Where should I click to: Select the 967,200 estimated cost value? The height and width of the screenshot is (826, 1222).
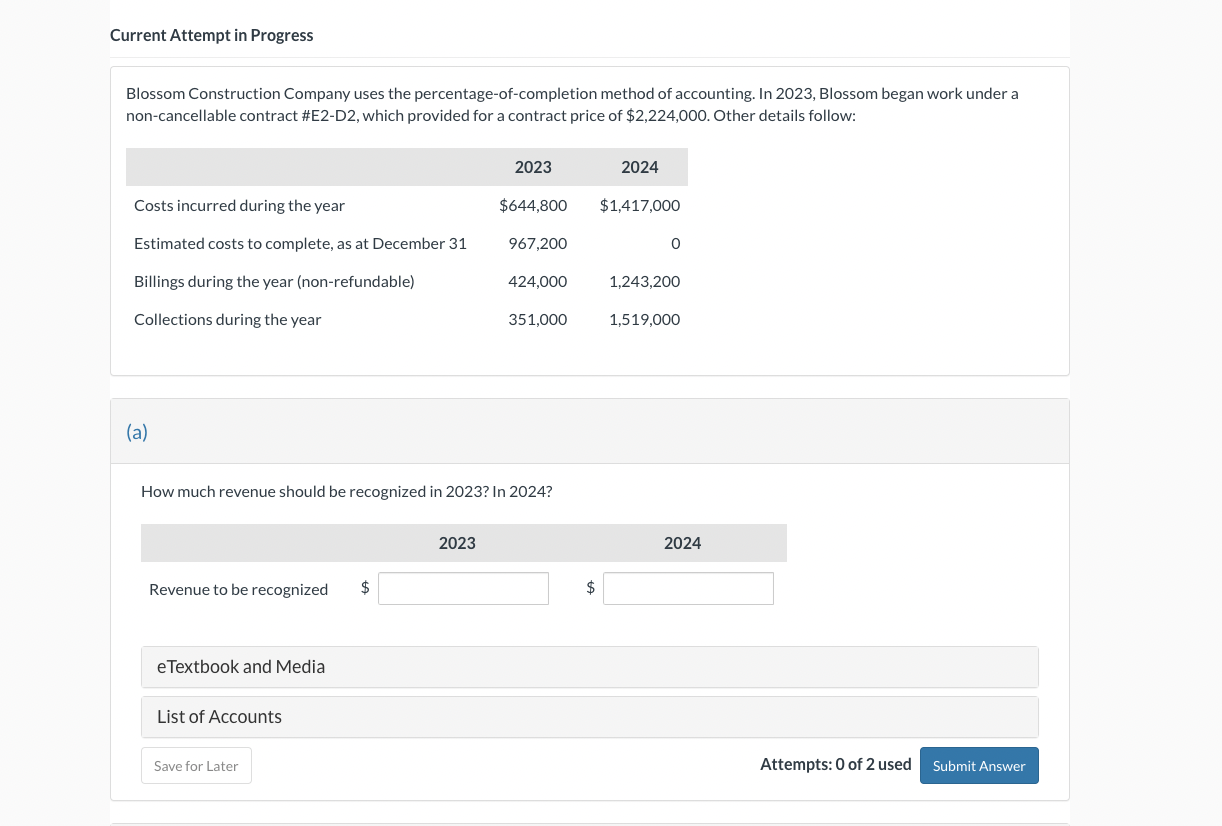point(537,244)
